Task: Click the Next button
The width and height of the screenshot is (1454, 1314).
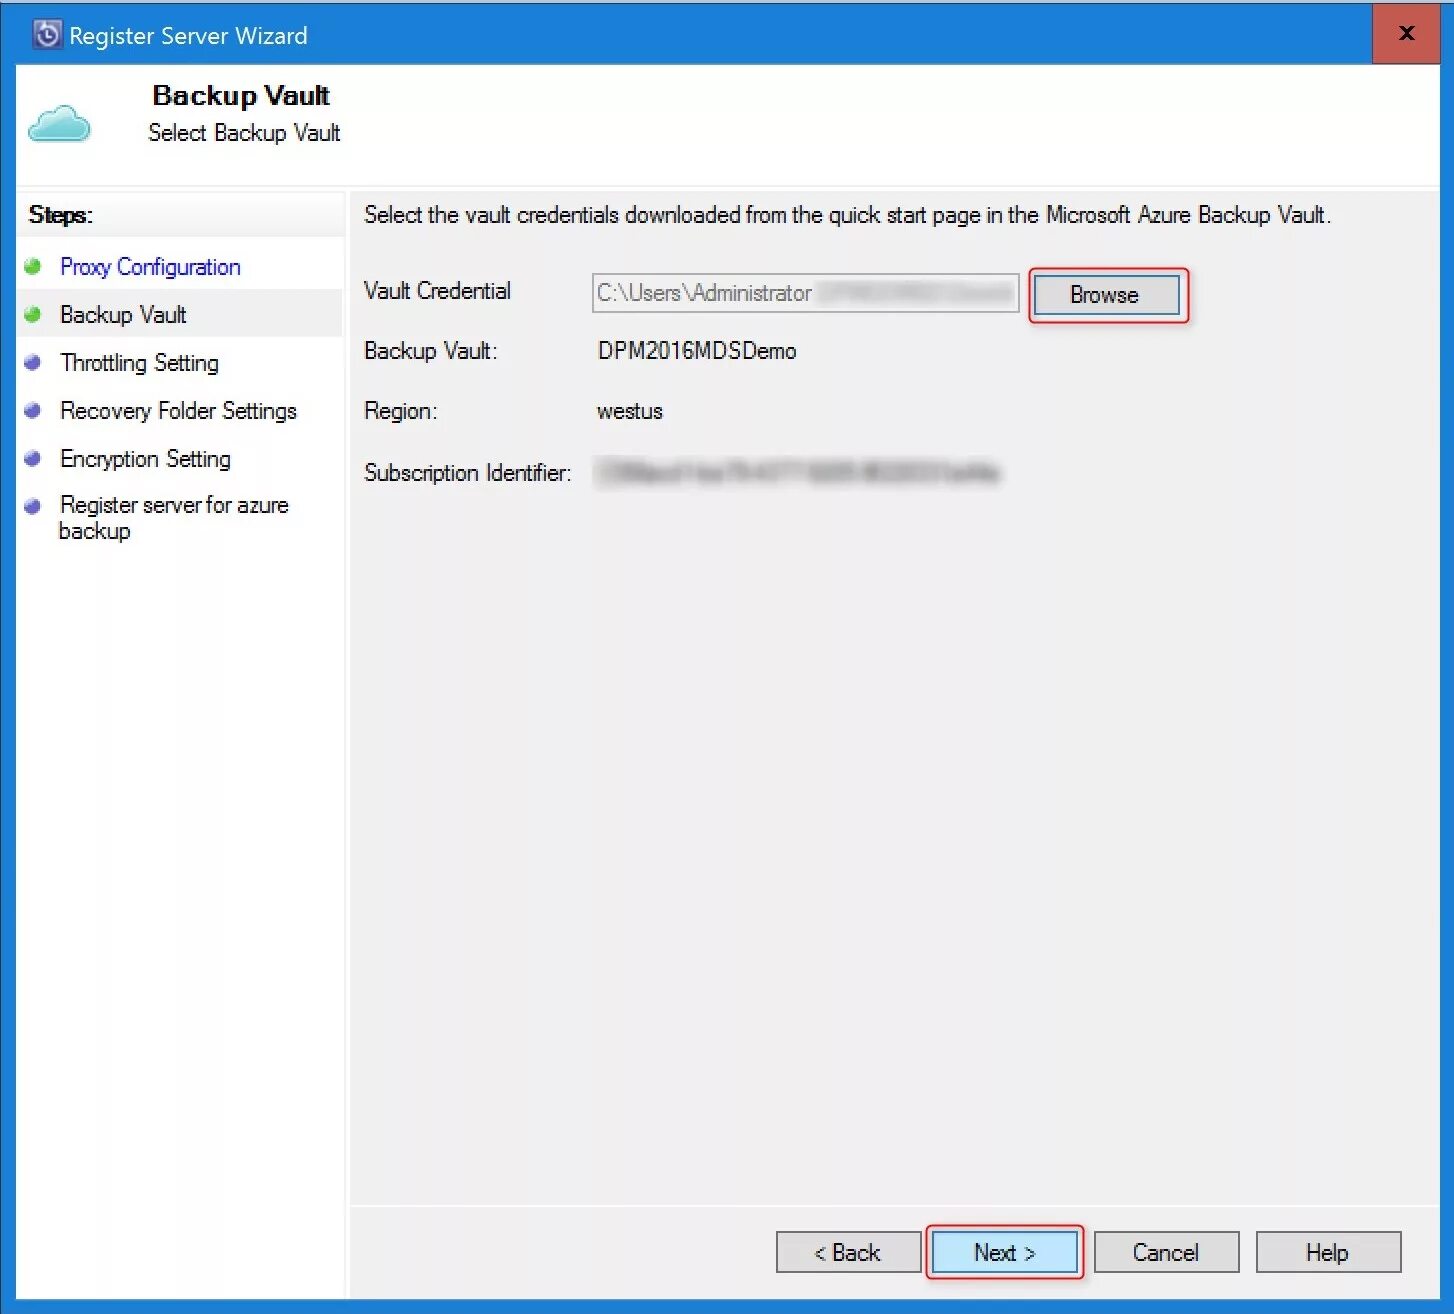Action: (1004, 1252)
